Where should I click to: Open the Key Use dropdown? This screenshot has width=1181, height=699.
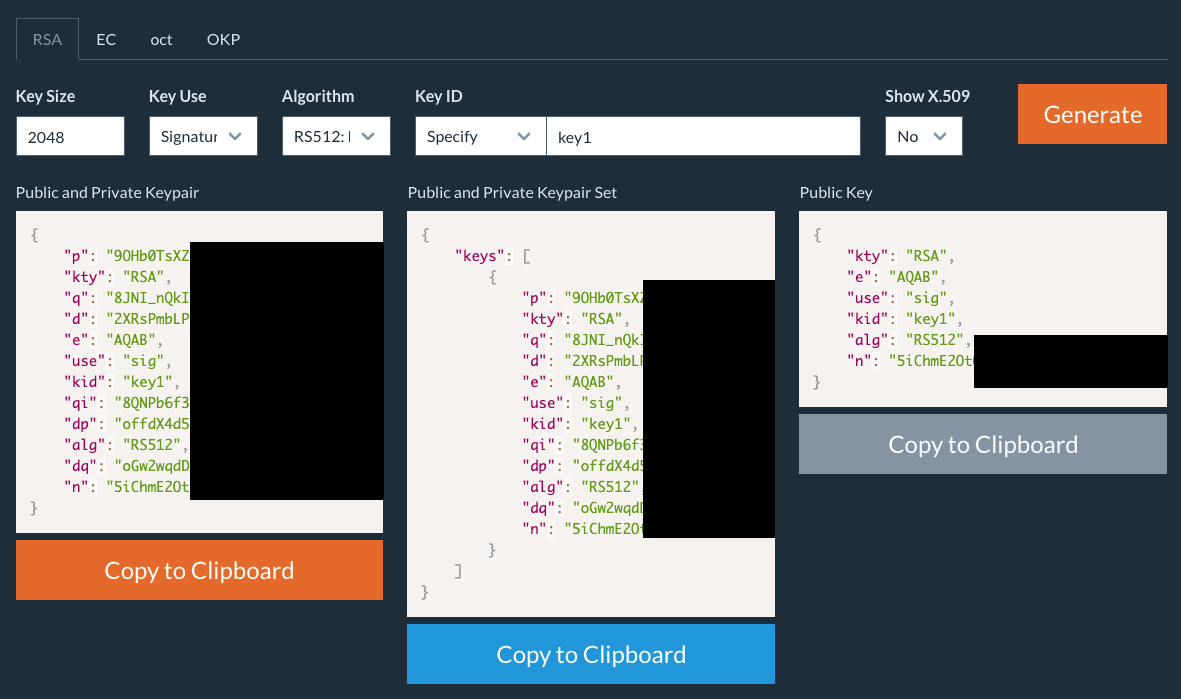coord(203,135)
